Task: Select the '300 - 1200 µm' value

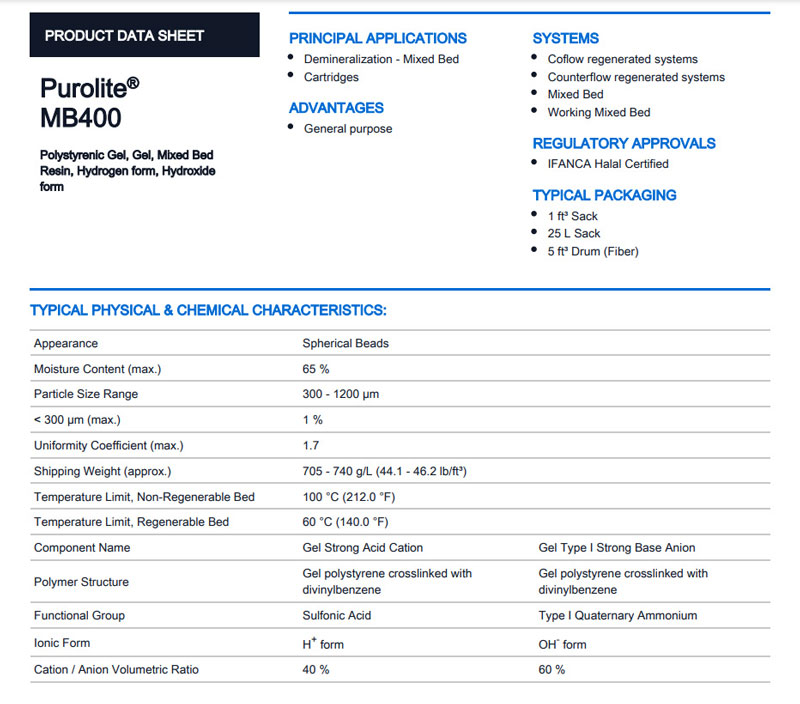Action: [x=341, y=394]
